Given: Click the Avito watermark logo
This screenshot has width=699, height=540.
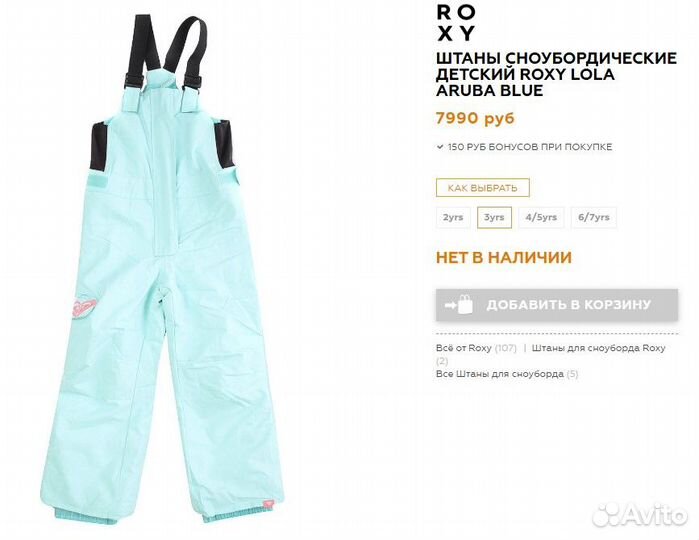Looking at the screenshot, I should pos(640,515).
